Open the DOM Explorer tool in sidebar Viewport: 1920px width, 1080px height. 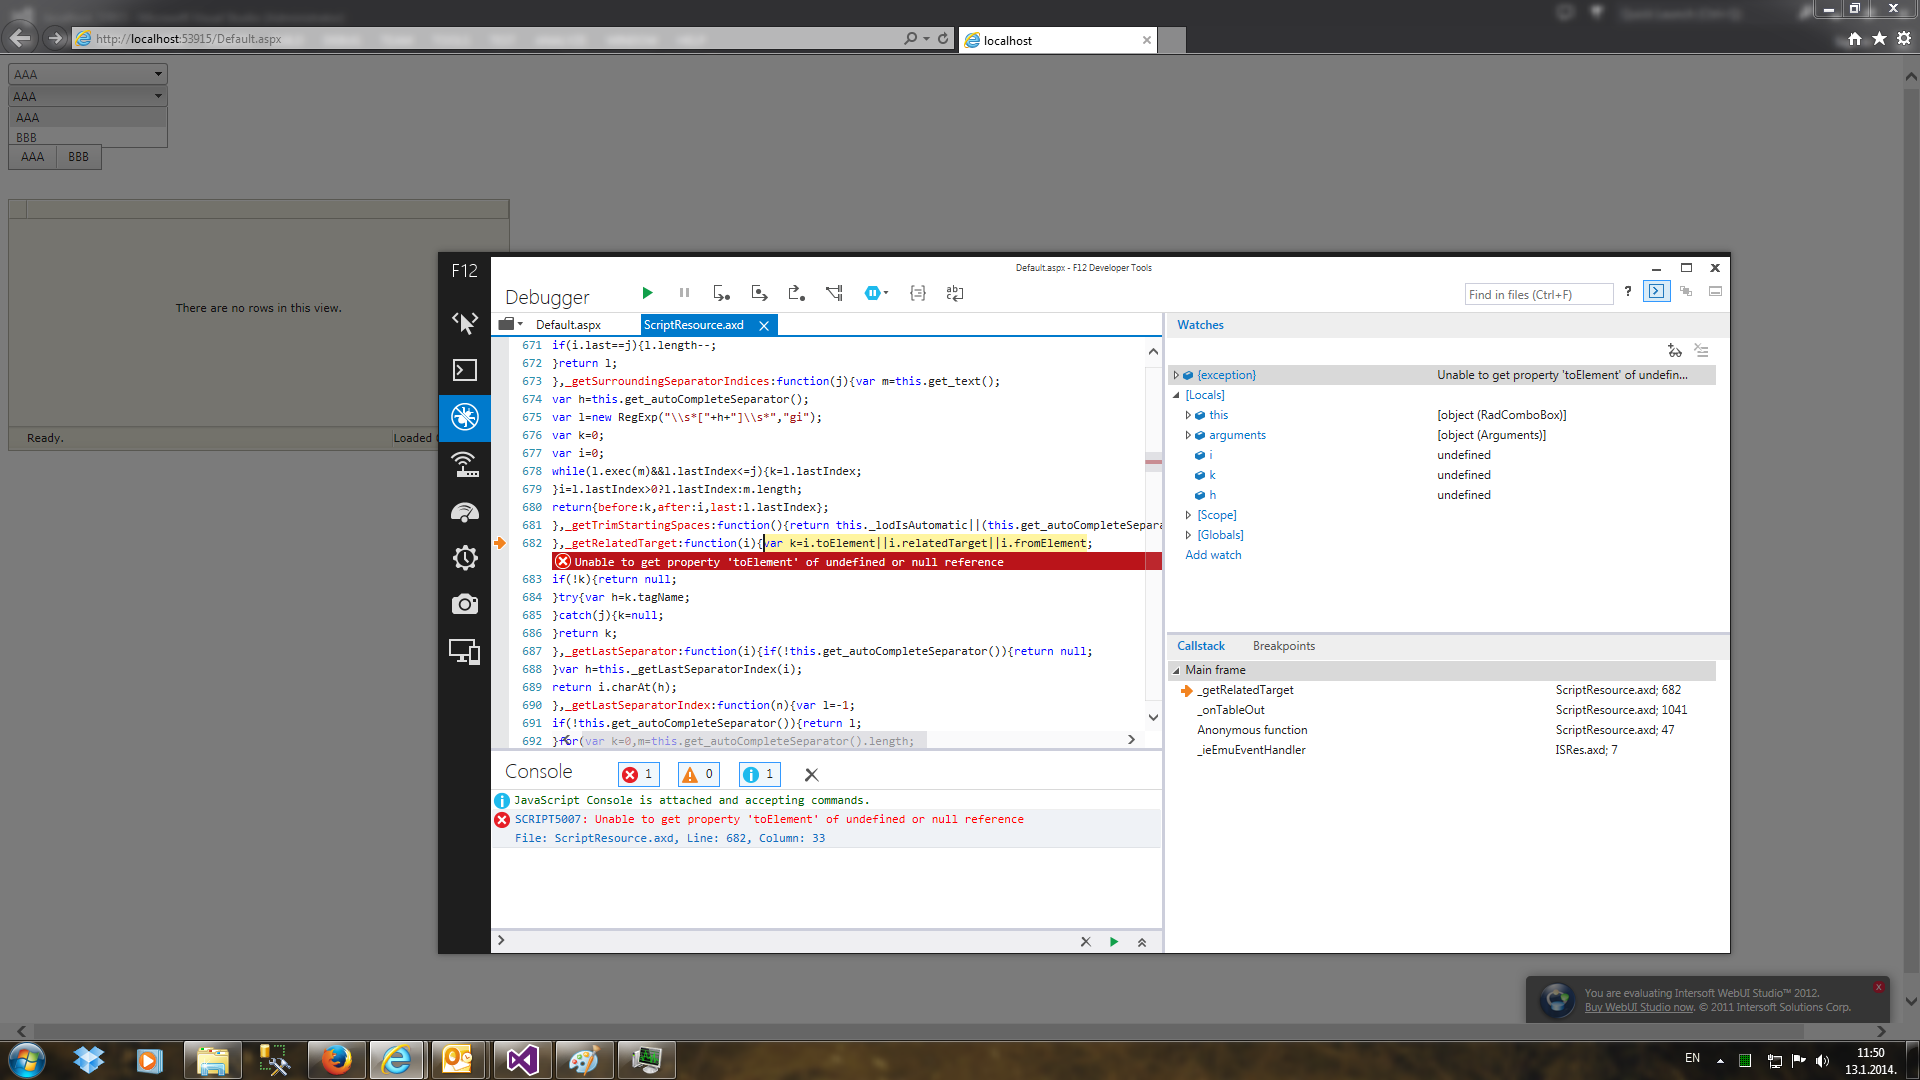[x=464, y=322]
